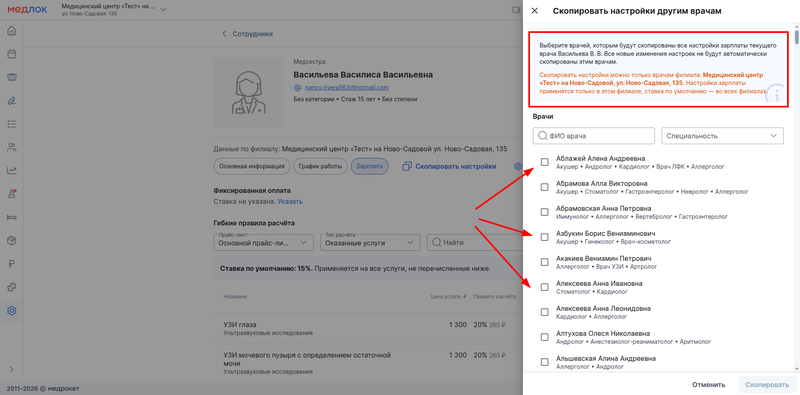Open the Тип расчёта dropdown
Viewport: 800px width, 395px height.
tap(370, 243)
